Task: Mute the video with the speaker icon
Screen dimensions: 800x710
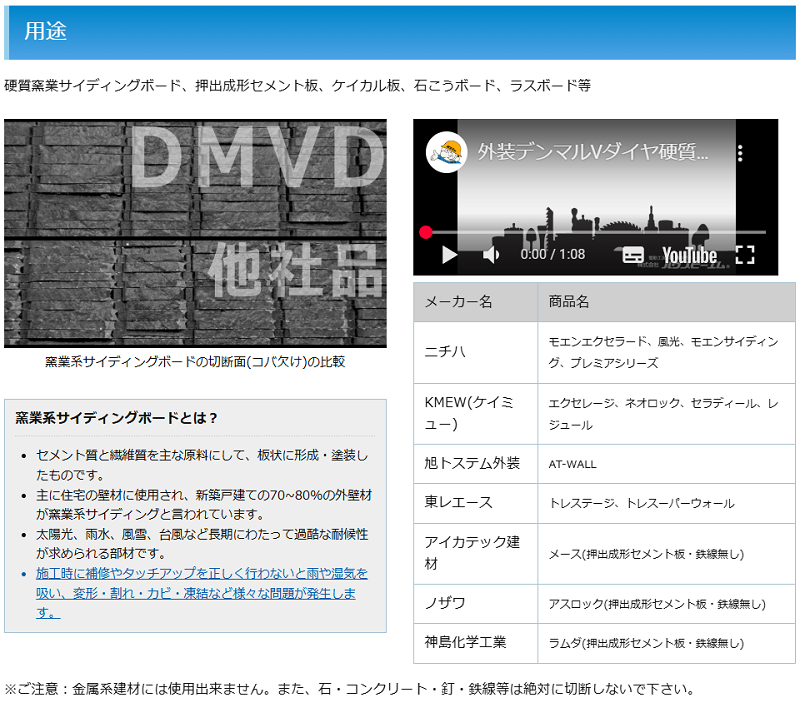Action: point(491,255)
